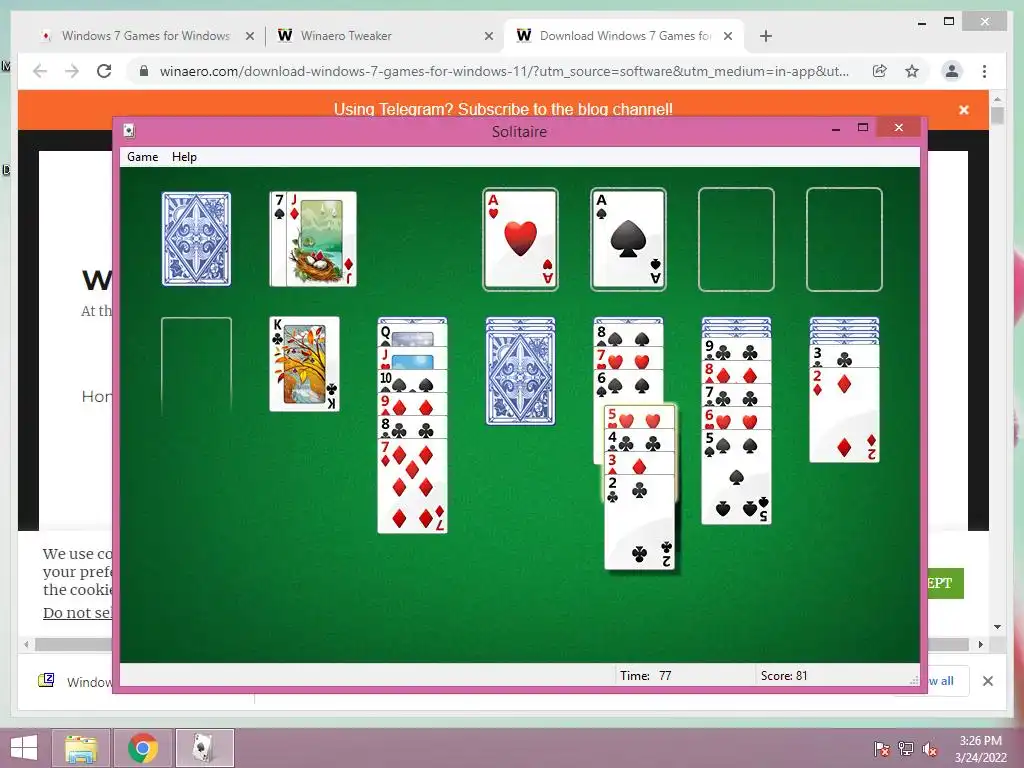Go forward in Chrome

point(72,71)
